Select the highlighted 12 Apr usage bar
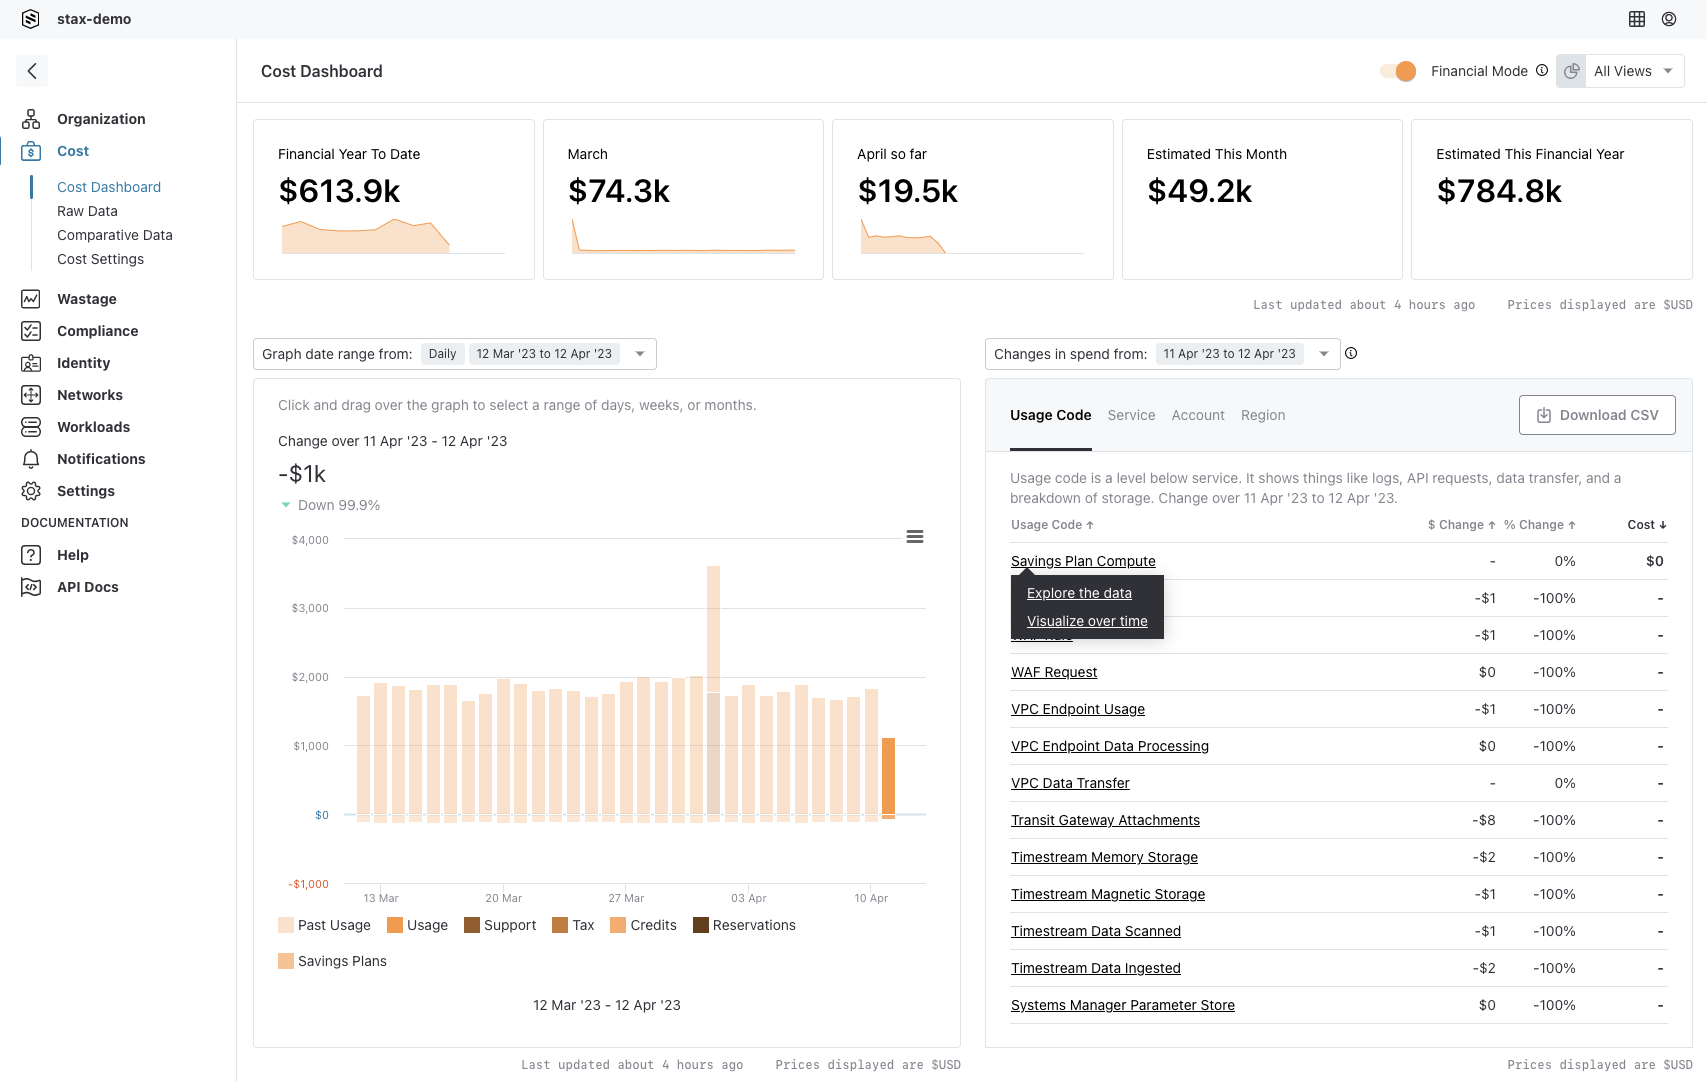 tap(888, 778)
